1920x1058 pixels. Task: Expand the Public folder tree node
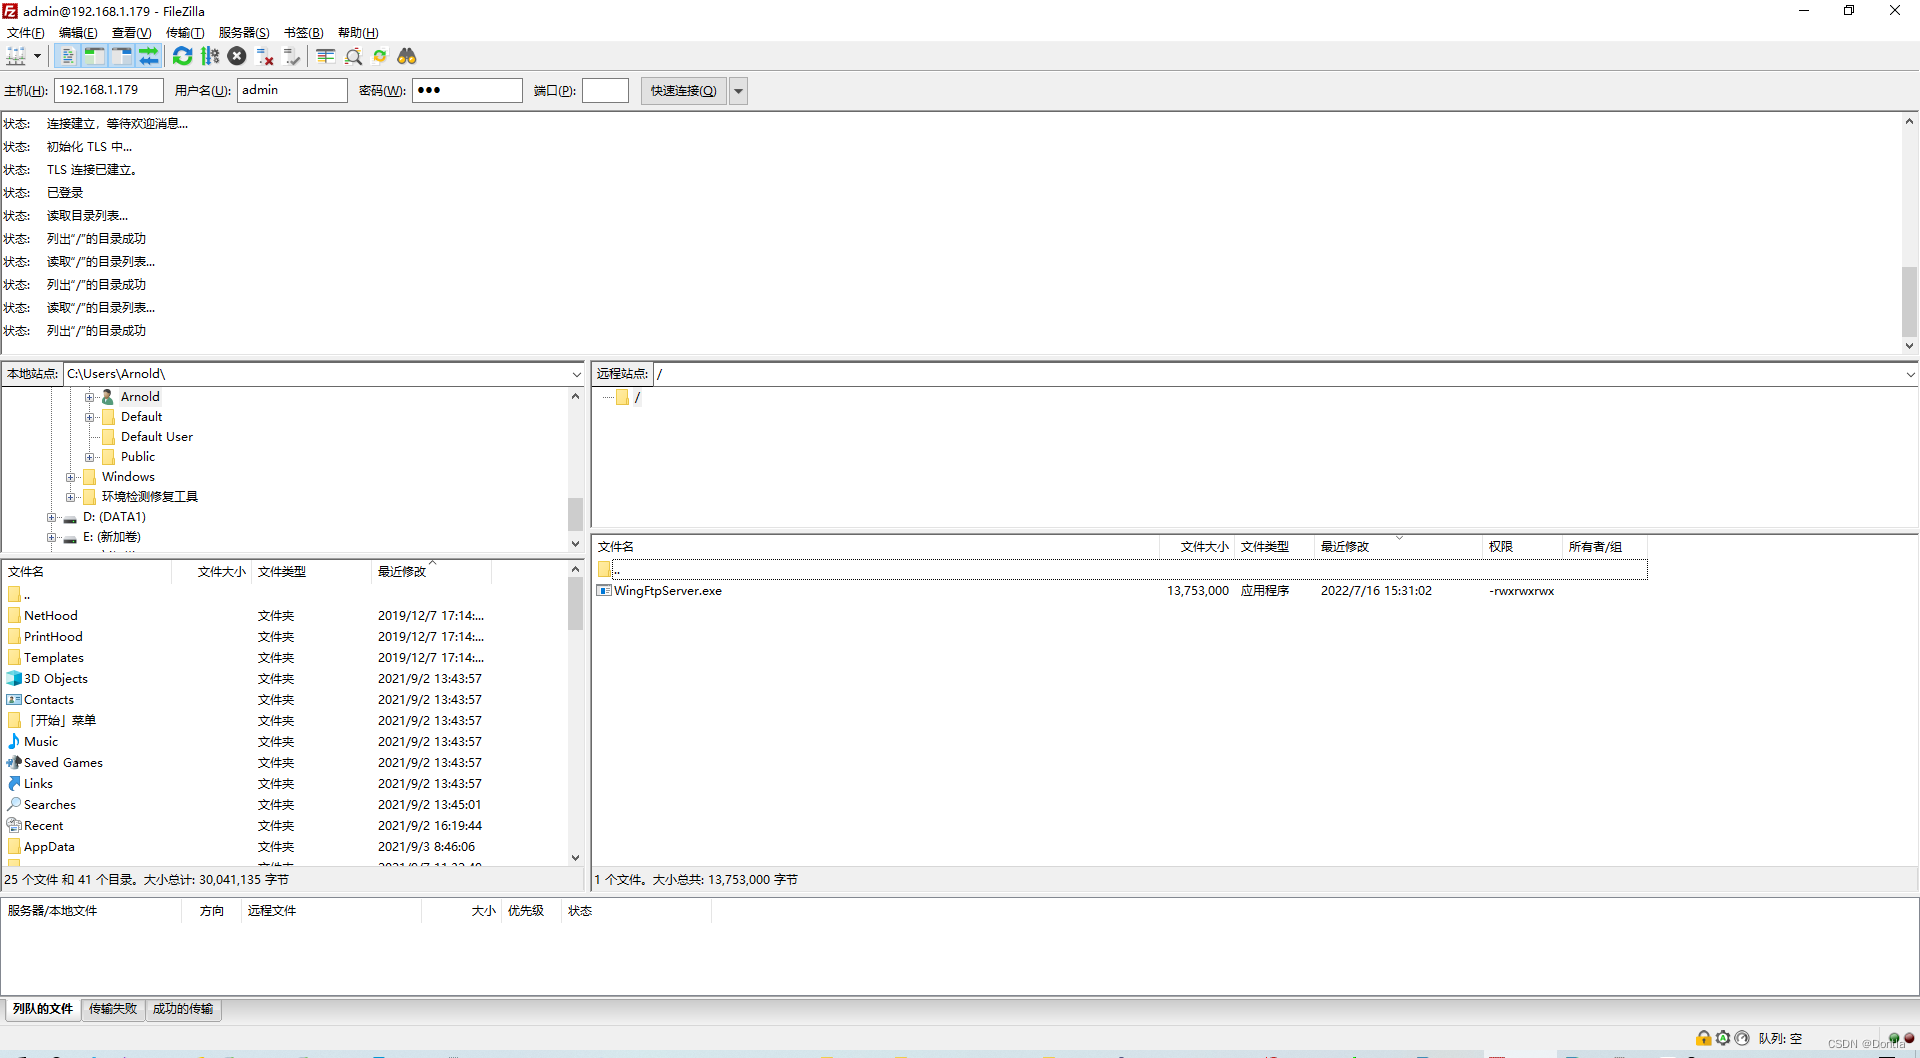pyautogui.click(x=90, y=457)
